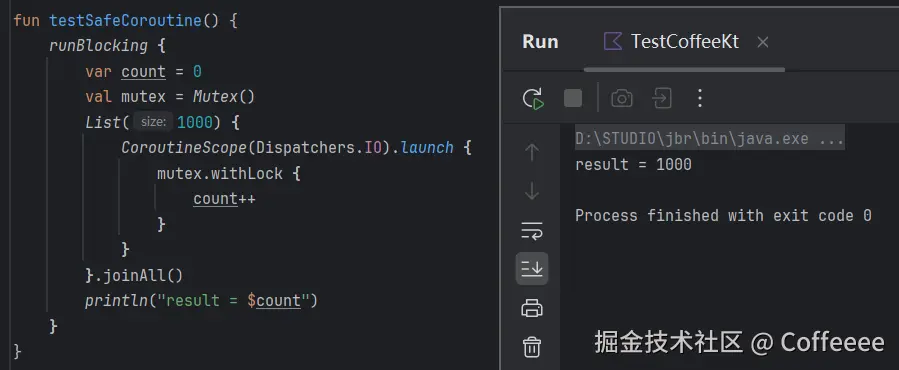Click the testSafeCoroutine function name
The width and height of the screenshot is (899, 370).
(126, 21)
